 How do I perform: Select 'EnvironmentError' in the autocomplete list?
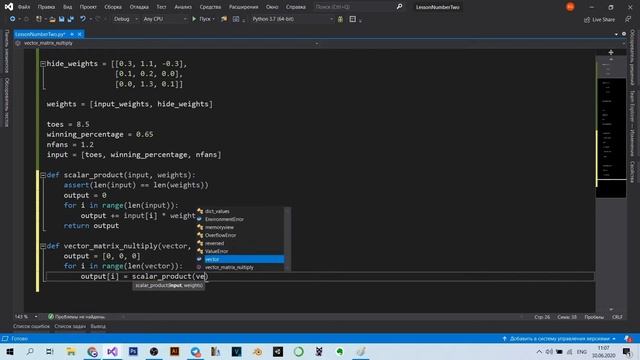point(240,220)
